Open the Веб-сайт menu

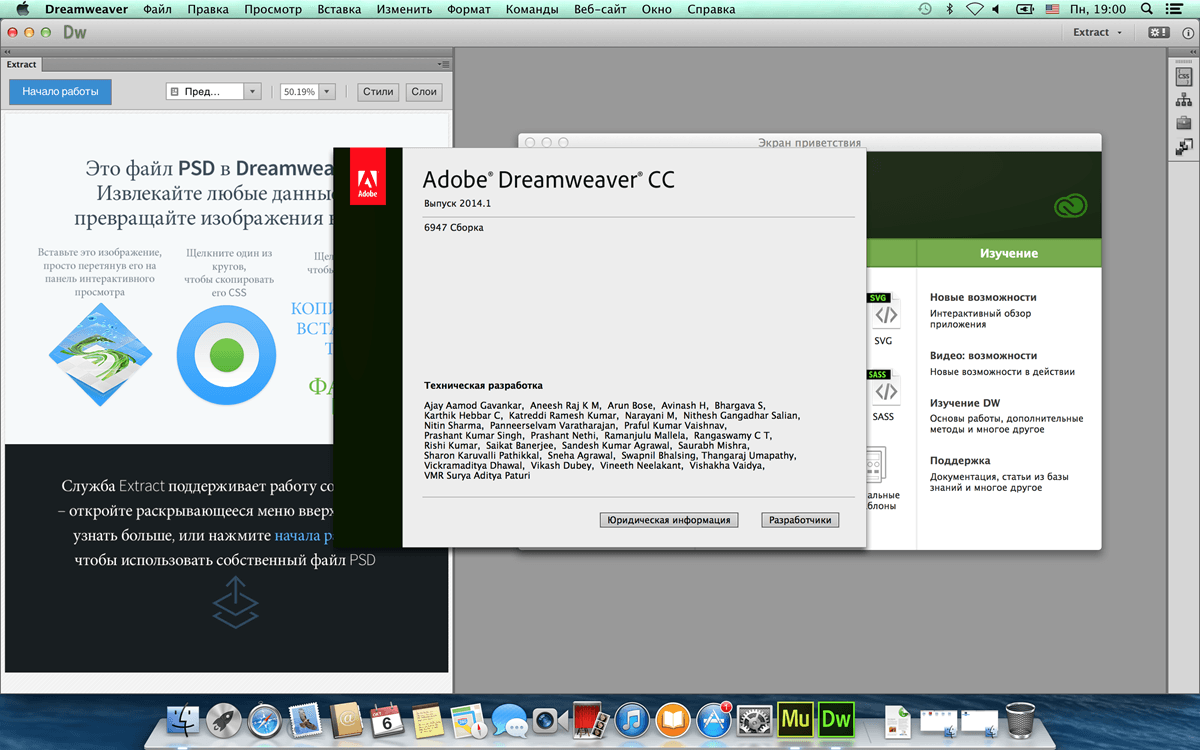click(x=602, y=9)
